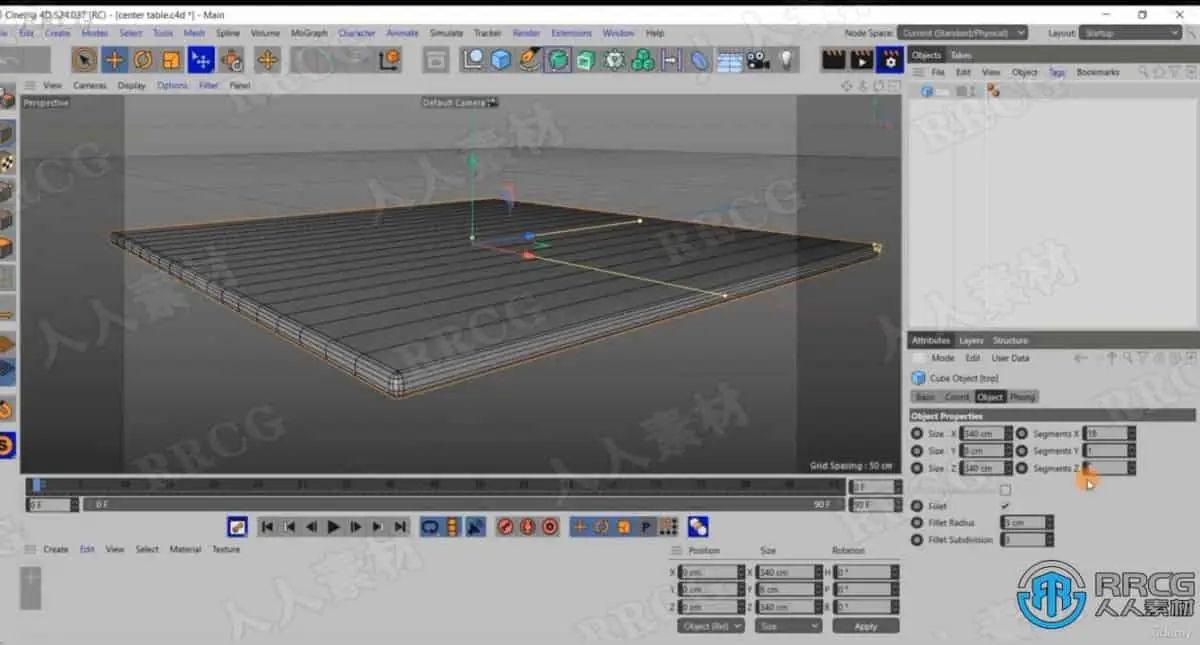The width and height of the screenshot is (1200, 645).
Task: Open User Data in Attributes panel
Action: click(1010, 358)
